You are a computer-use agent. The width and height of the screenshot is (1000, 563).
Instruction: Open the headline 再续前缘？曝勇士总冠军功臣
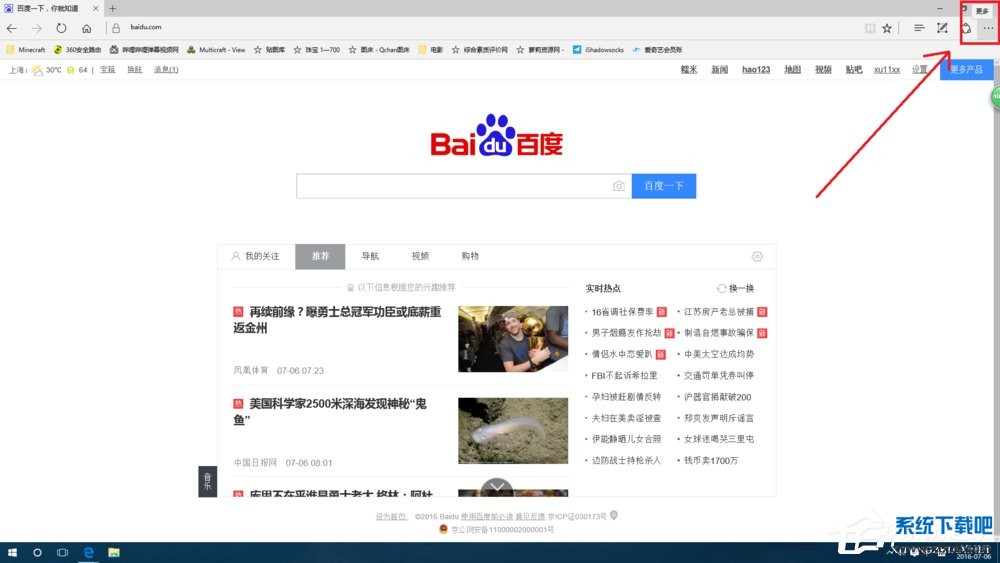[337, 319]
